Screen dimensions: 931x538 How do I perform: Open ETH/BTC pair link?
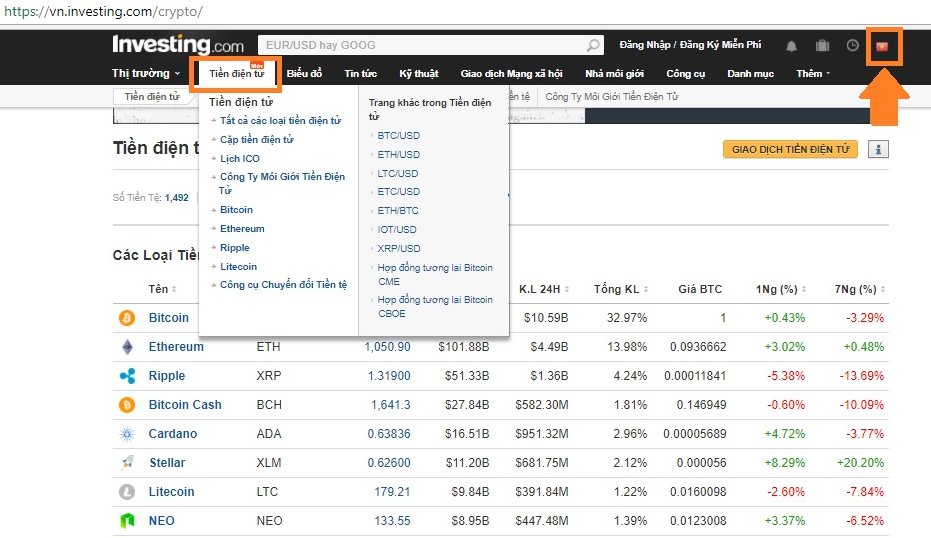point(398,211)
